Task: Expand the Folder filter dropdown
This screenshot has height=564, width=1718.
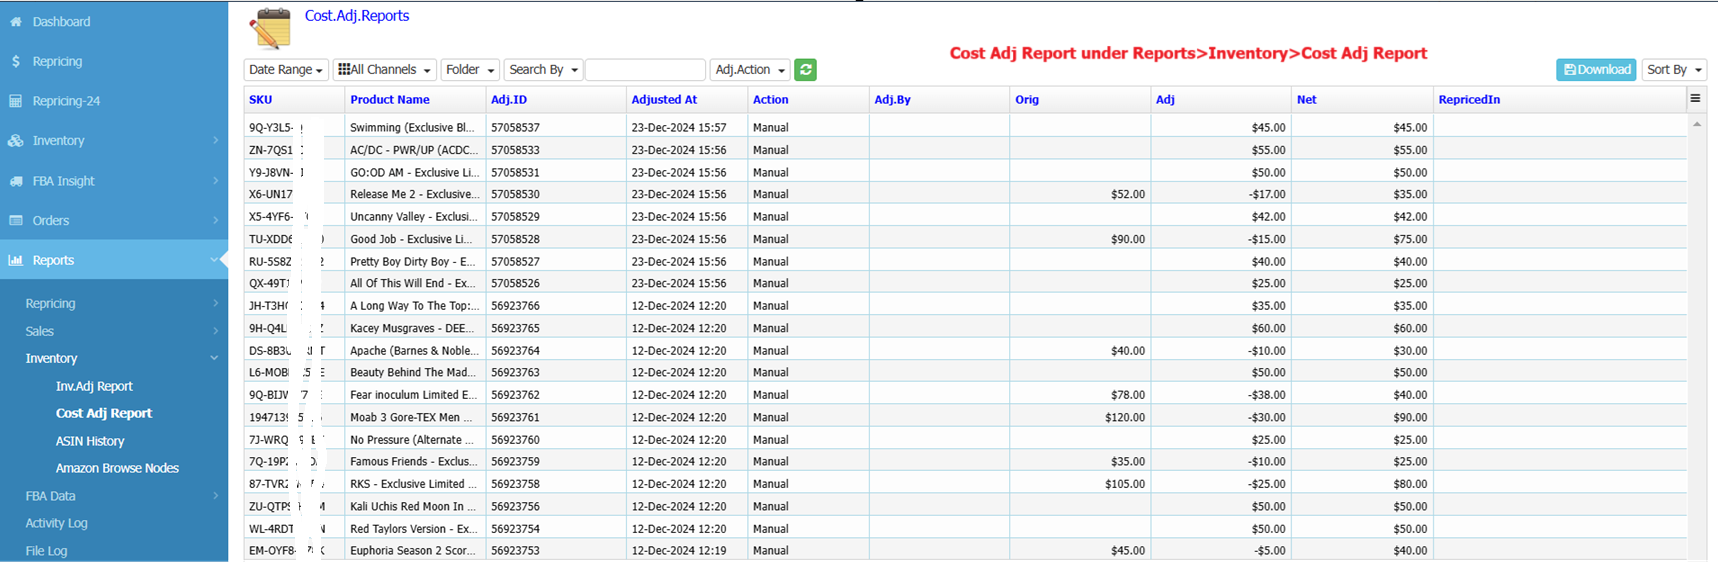Action: pos(470,69)
